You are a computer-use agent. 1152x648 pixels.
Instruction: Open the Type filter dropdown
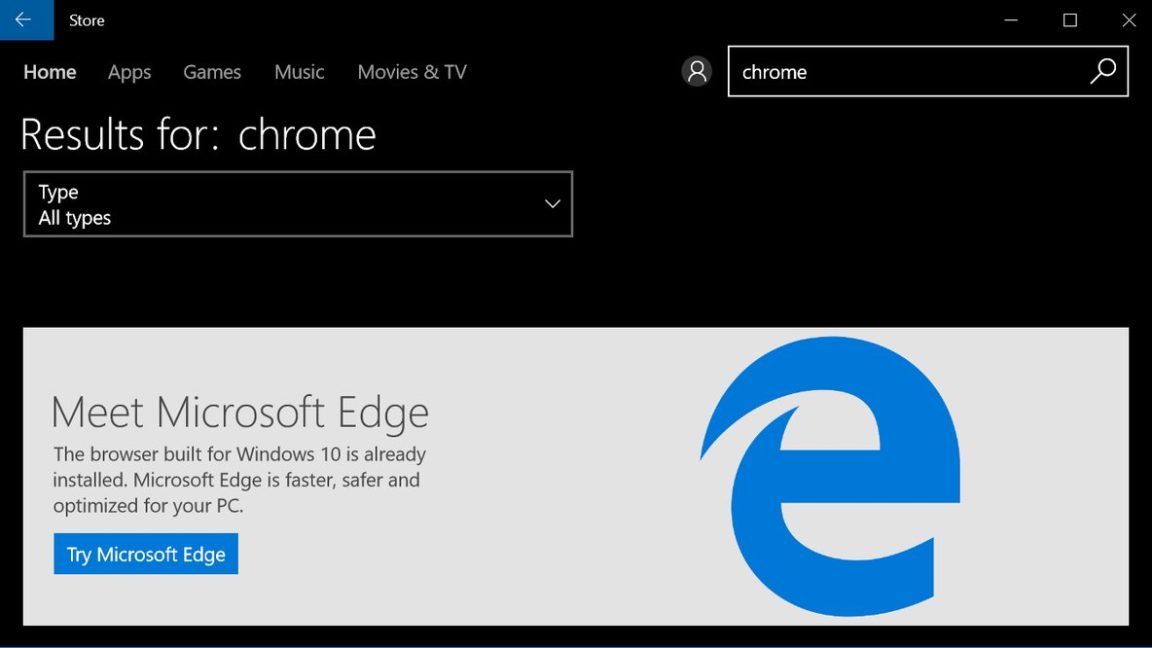[x=297, y=204]
